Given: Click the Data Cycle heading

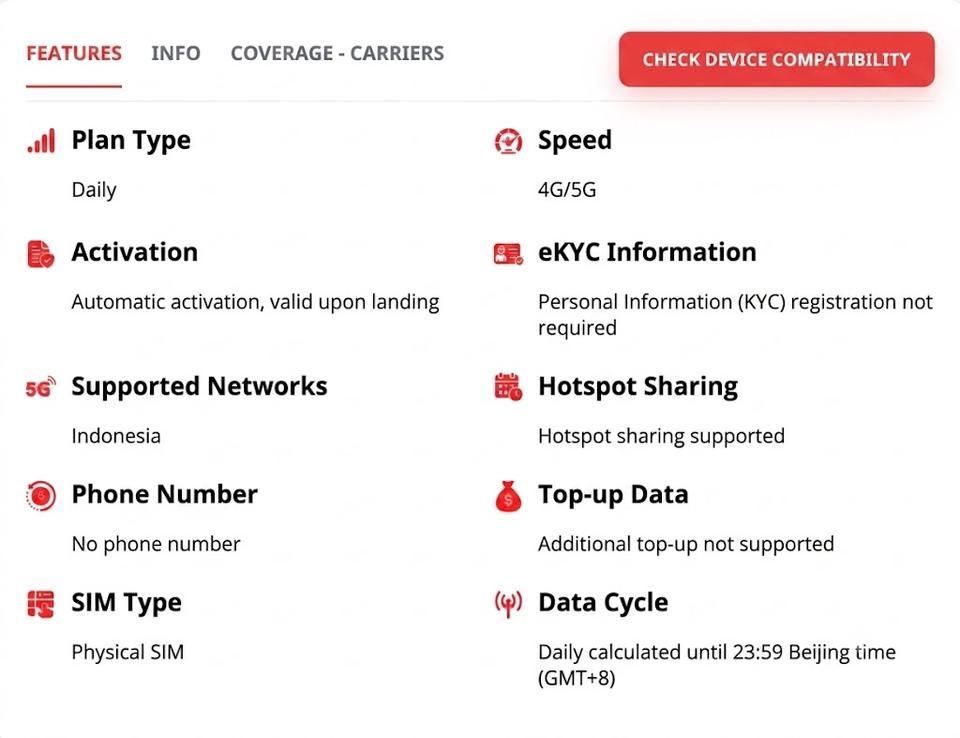Looking at the screenshot, I should pos(603,603).
